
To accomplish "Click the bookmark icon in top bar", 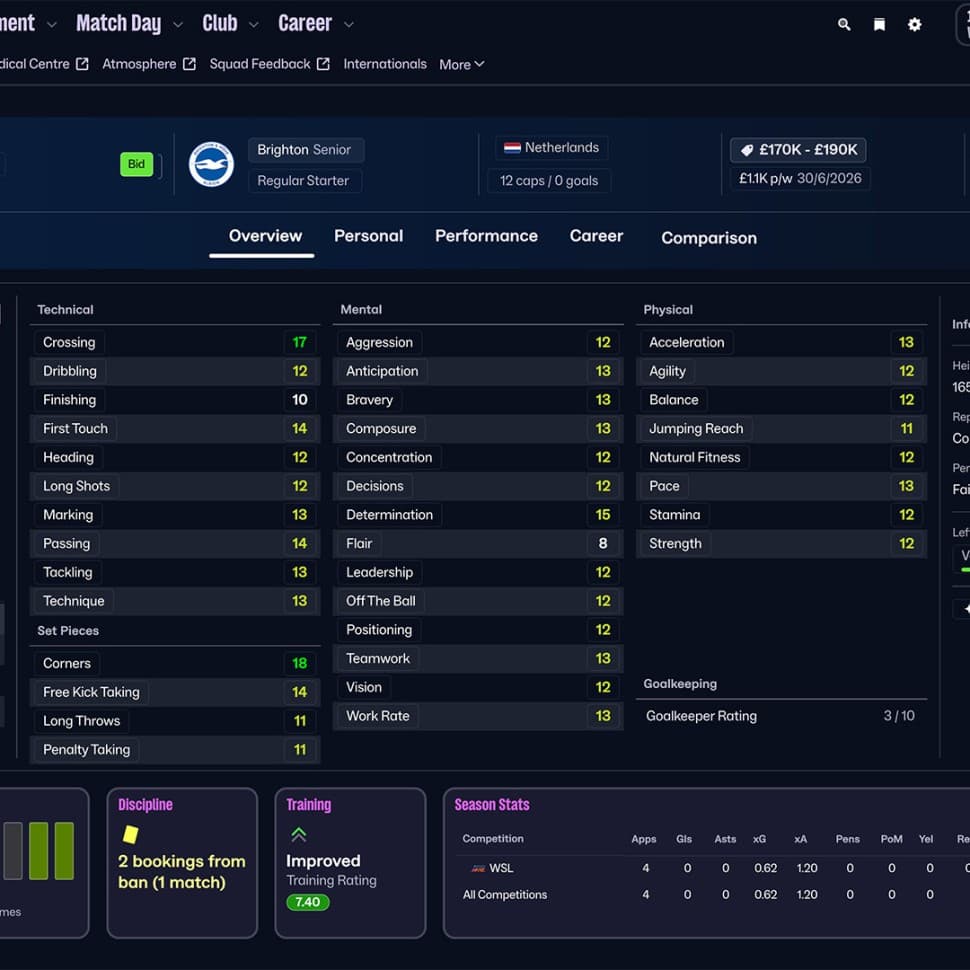I will (879, 25).
